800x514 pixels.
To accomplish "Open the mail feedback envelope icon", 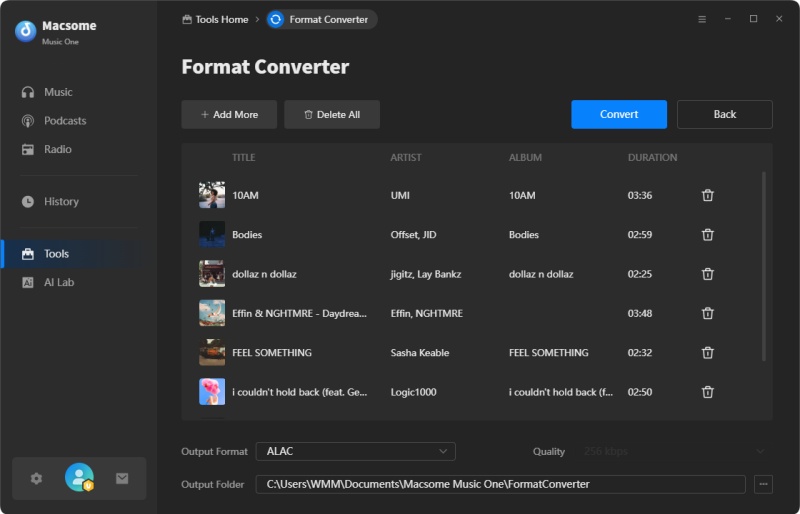I will point(122,478).
